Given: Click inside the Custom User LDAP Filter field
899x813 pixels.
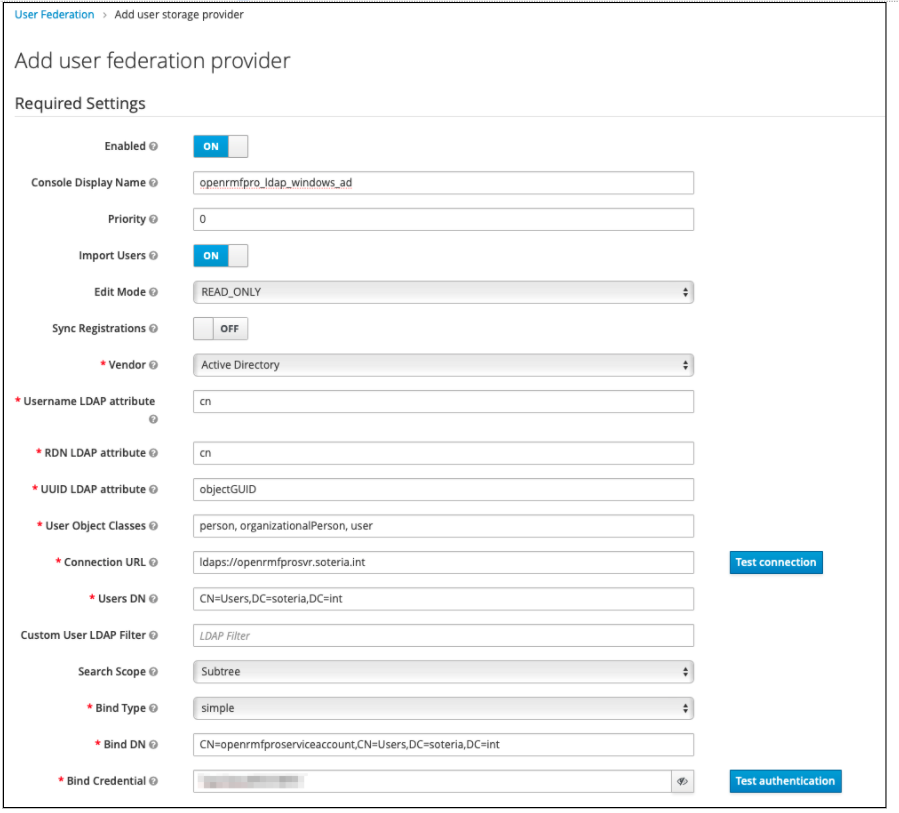Looking at the screenshot, I should [x=443, y=635].
